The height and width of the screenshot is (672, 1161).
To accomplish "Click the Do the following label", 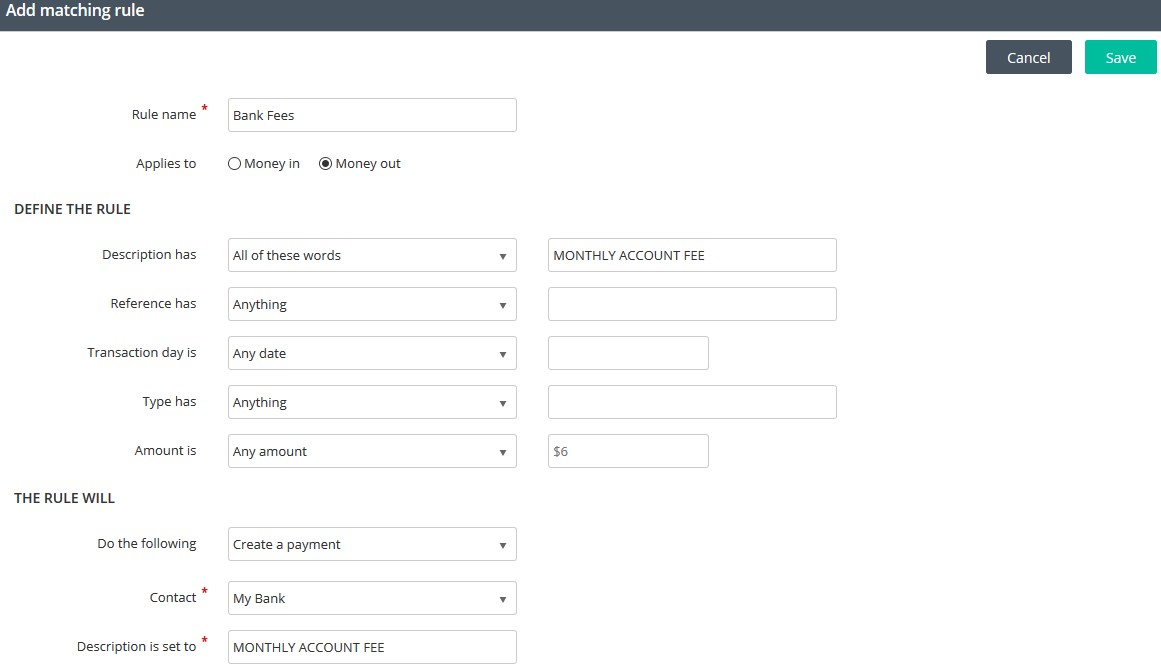I will tap(147, 543).
